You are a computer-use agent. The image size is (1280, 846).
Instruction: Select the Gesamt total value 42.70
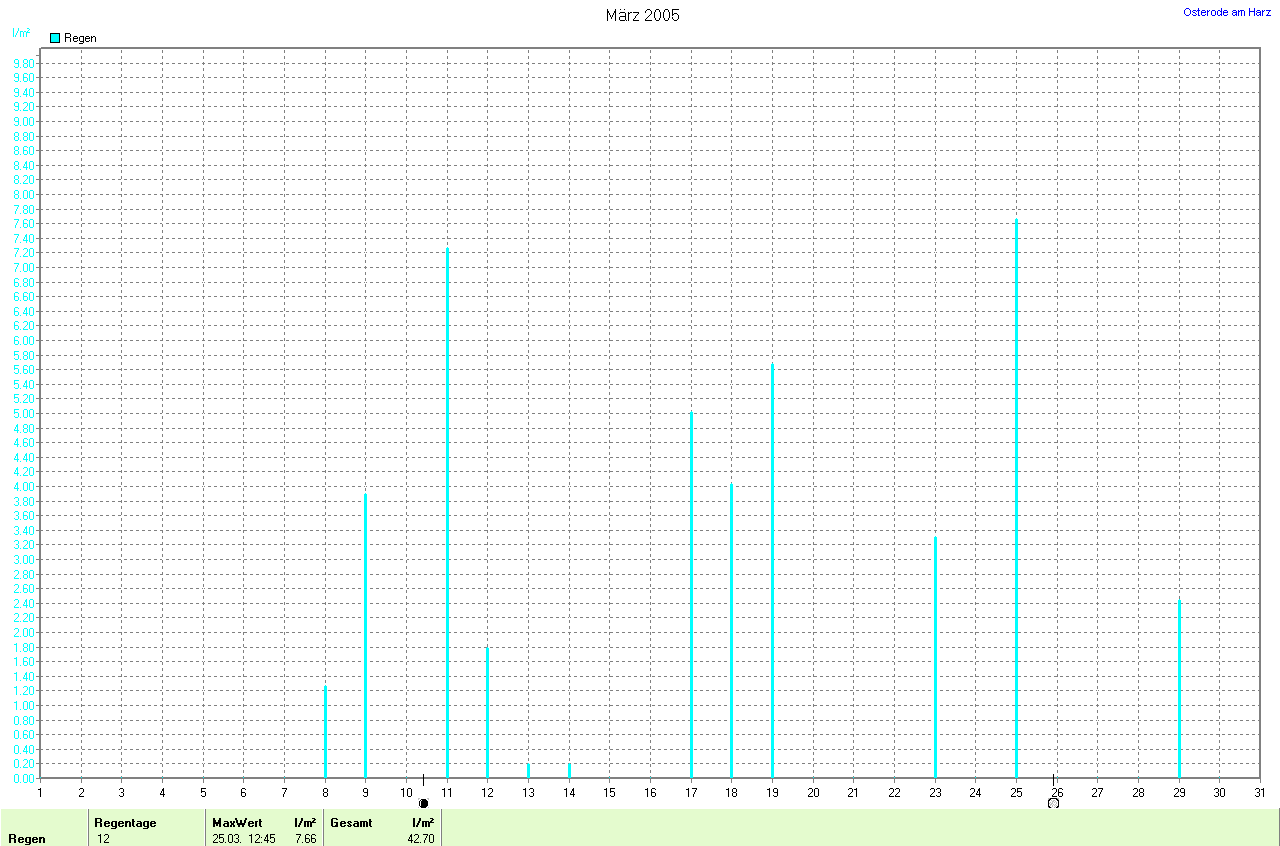pyautogui.click(x=421, y=839)
